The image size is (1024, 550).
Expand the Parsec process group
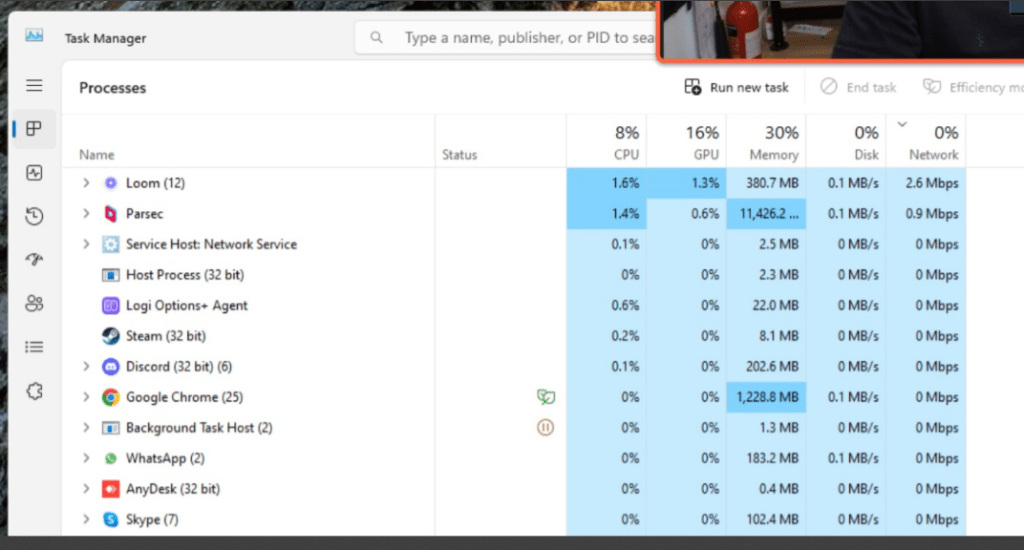(x=86, y=214)
